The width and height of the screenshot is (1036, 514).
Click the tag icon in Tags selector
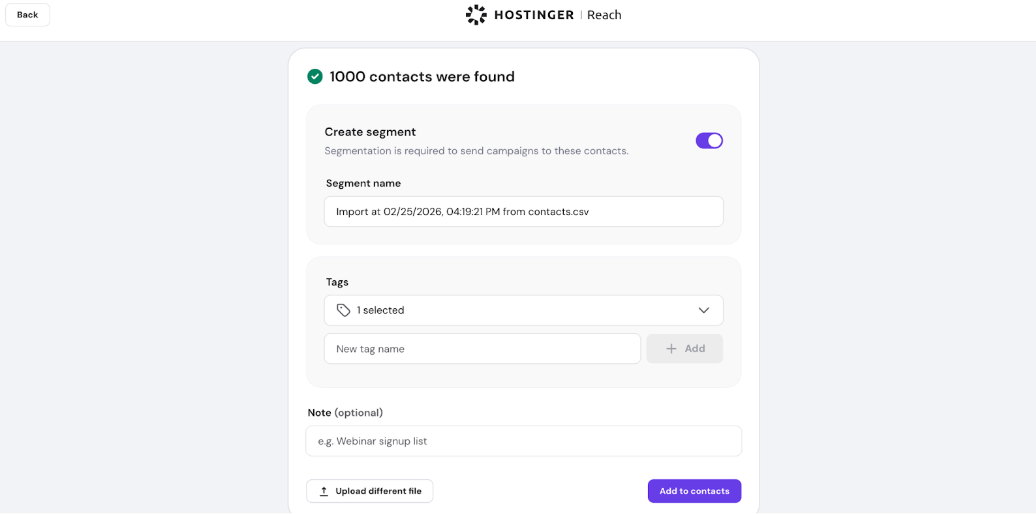tap(343, 310)
